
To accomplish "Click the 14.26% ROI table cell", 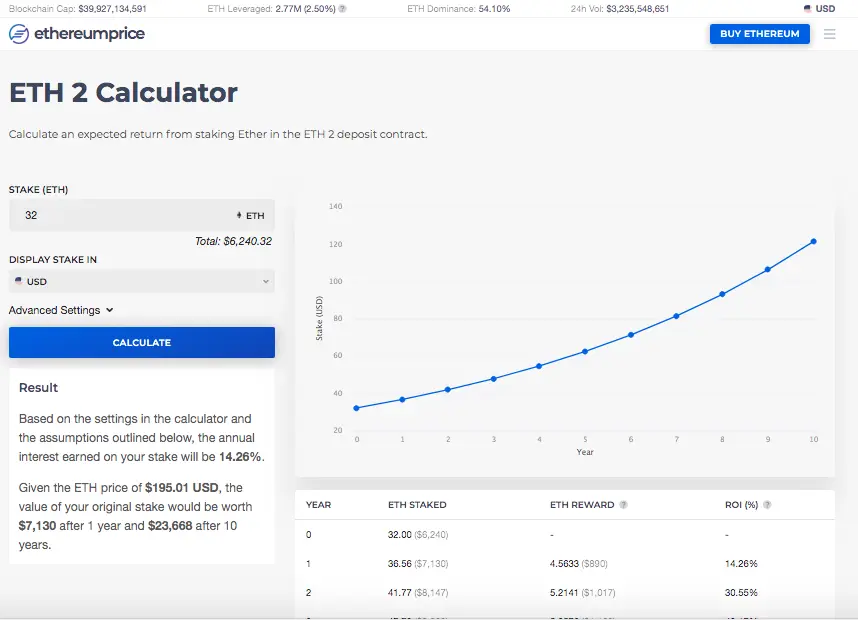I will coord(741,564).
